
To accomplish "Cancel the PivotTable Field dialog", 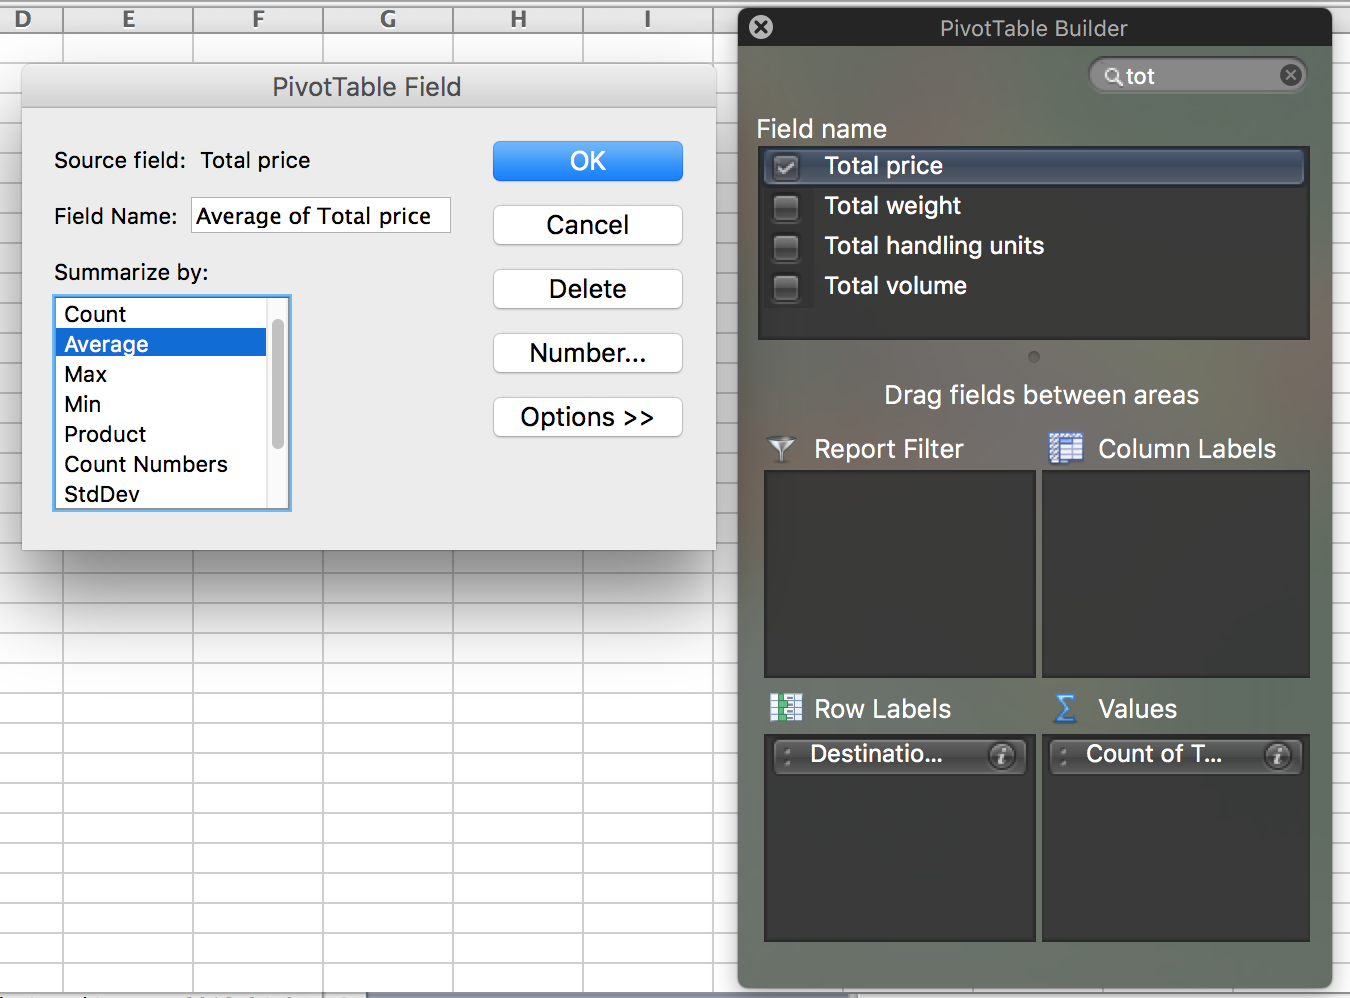I will click(x=588, y=225).
